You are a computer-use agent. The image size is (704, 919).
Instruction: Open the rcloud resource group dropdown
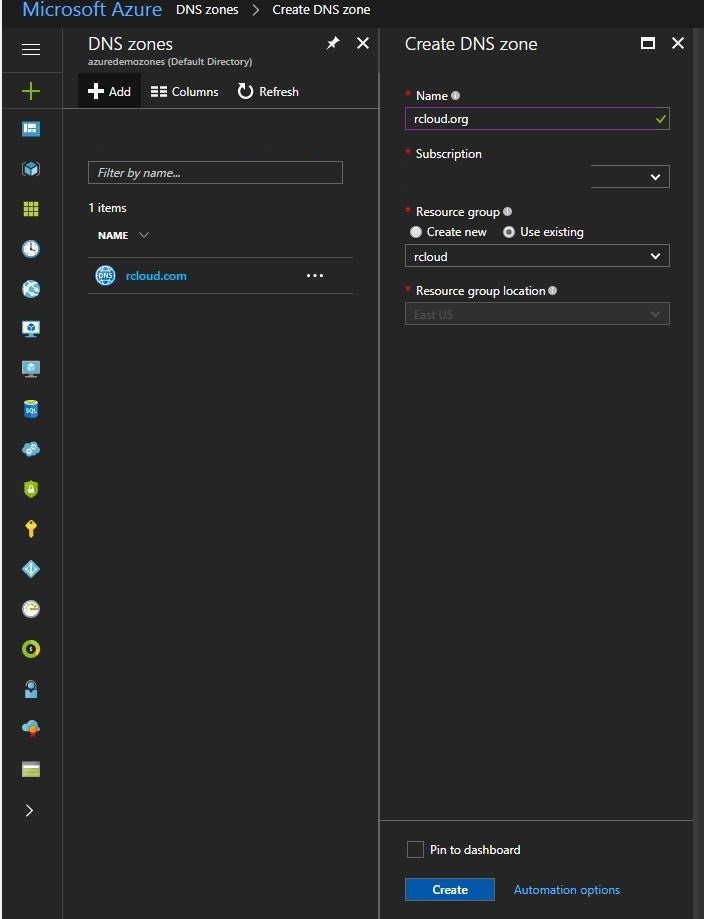(537, 256)
